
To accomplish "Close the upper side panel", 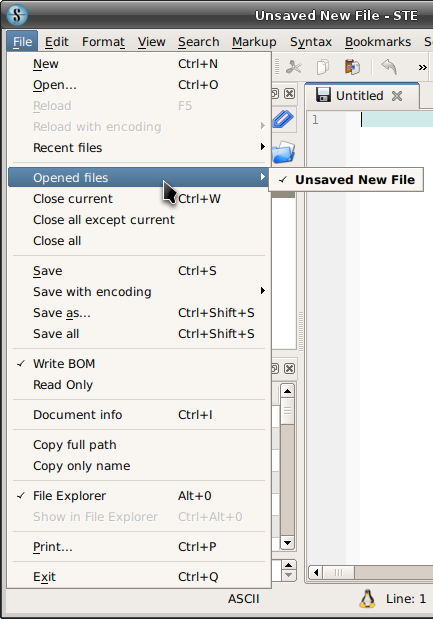I will point(289,94).
